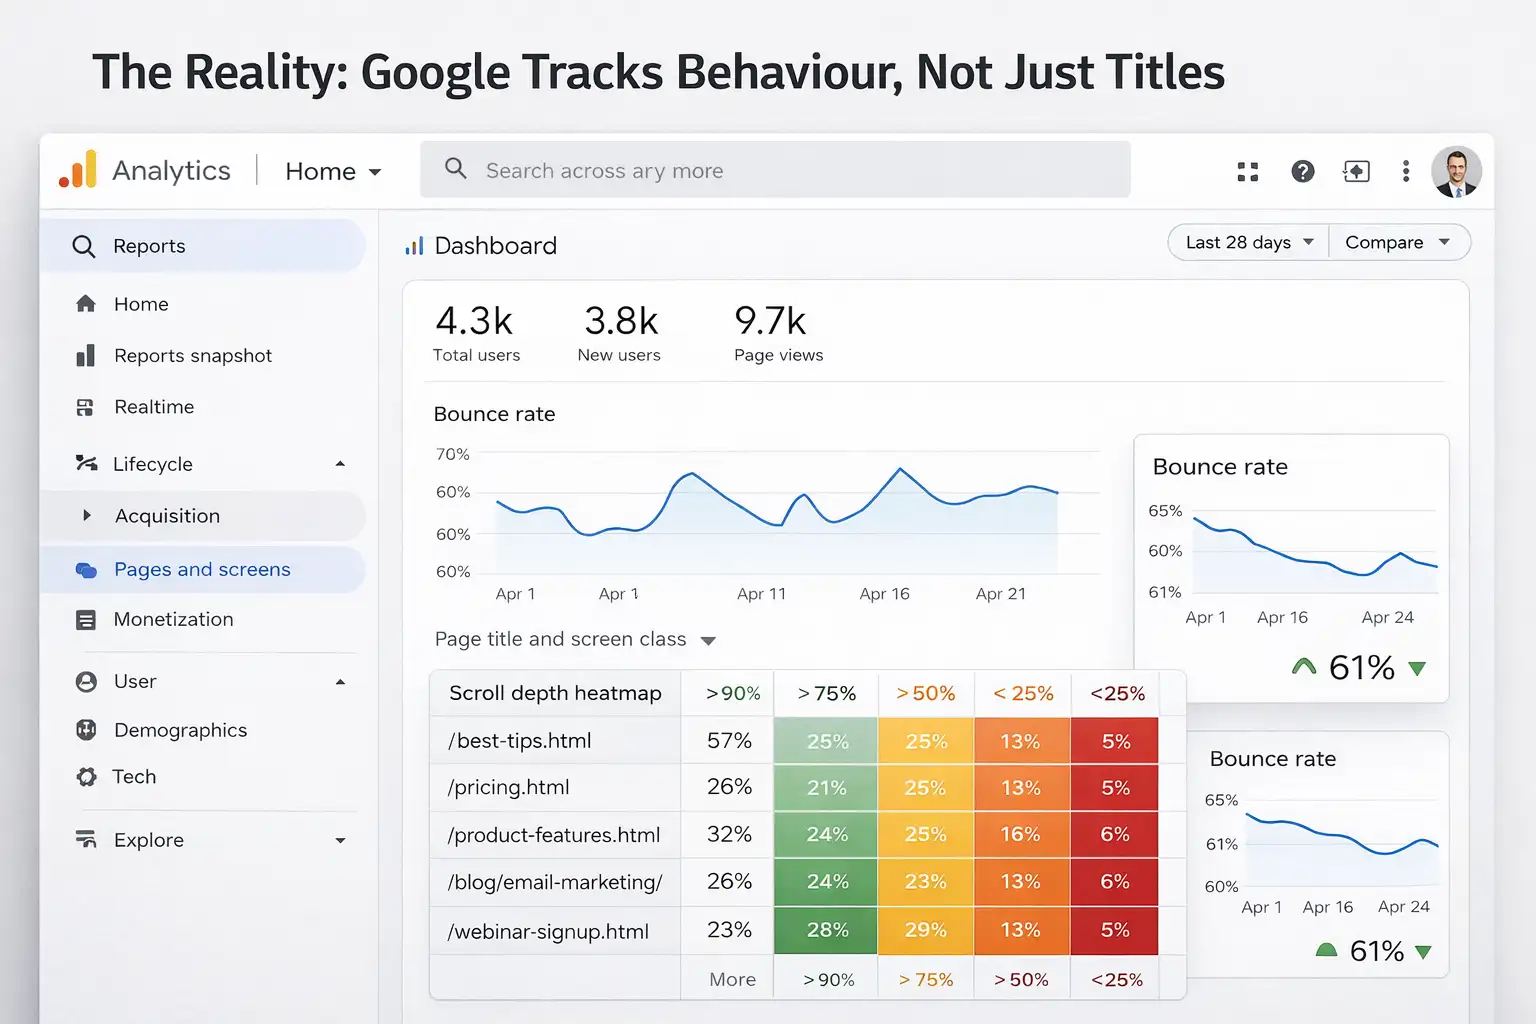Click the Monetization sidebar icon
1536x1024 pixels.
tap(87, 620)
